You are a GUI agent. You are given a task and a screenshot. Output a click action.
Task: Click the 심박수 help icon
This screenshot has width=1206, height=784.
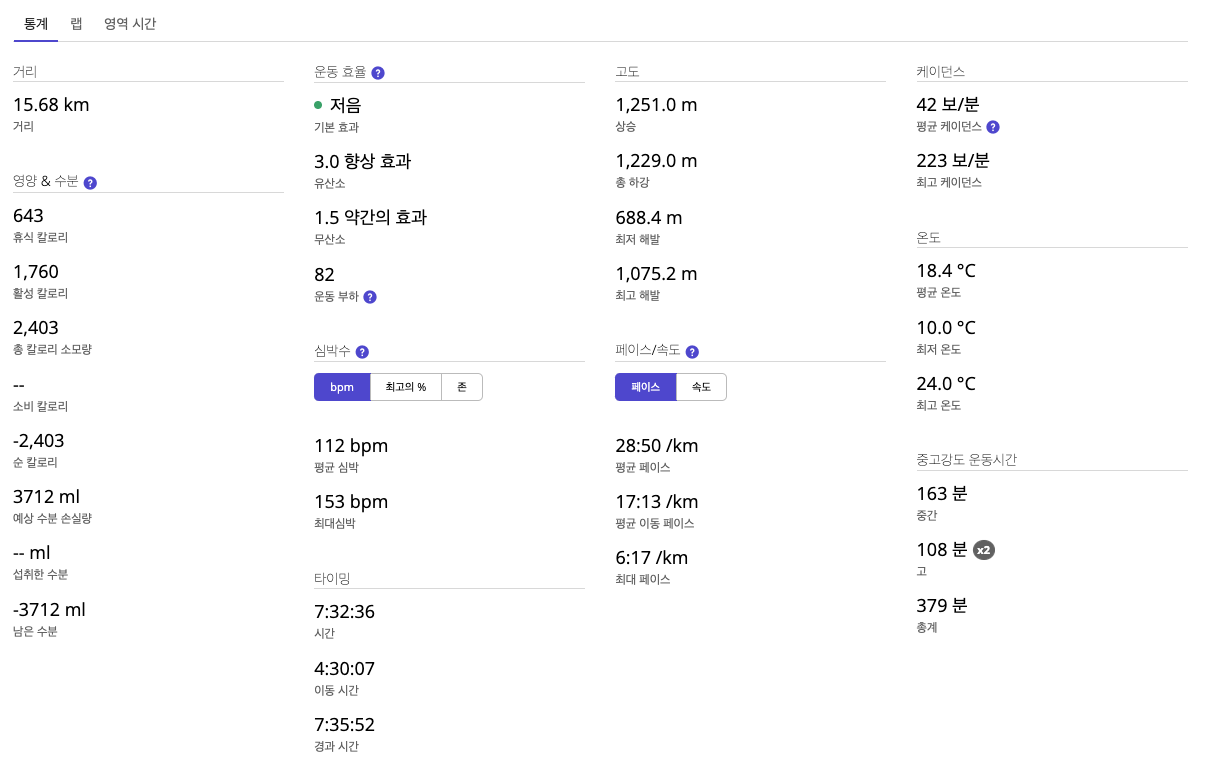(362, 352)
